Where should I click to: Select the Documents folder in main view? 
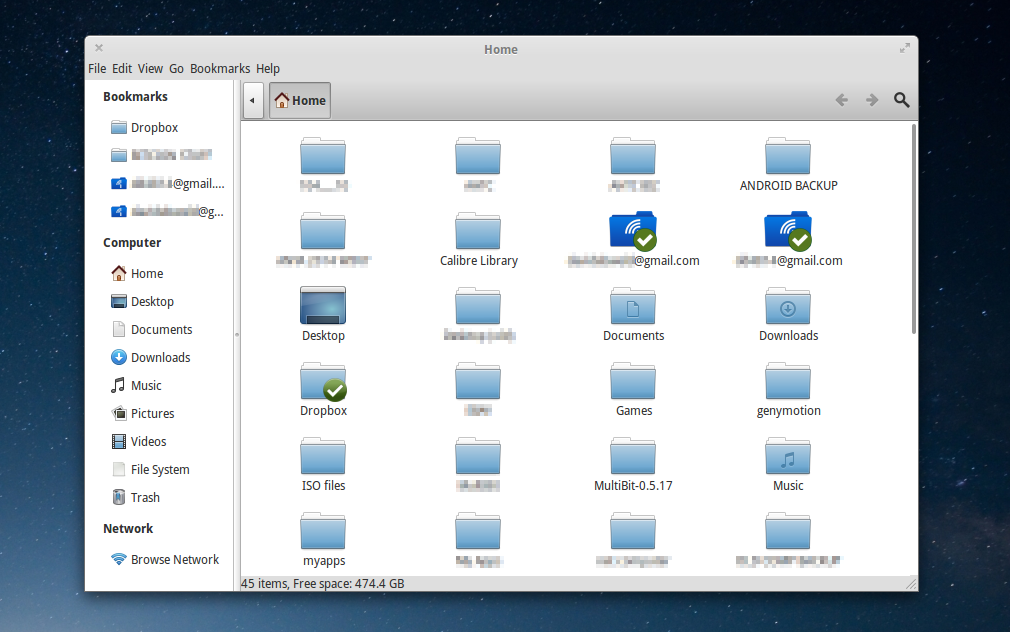click(633, 315)
